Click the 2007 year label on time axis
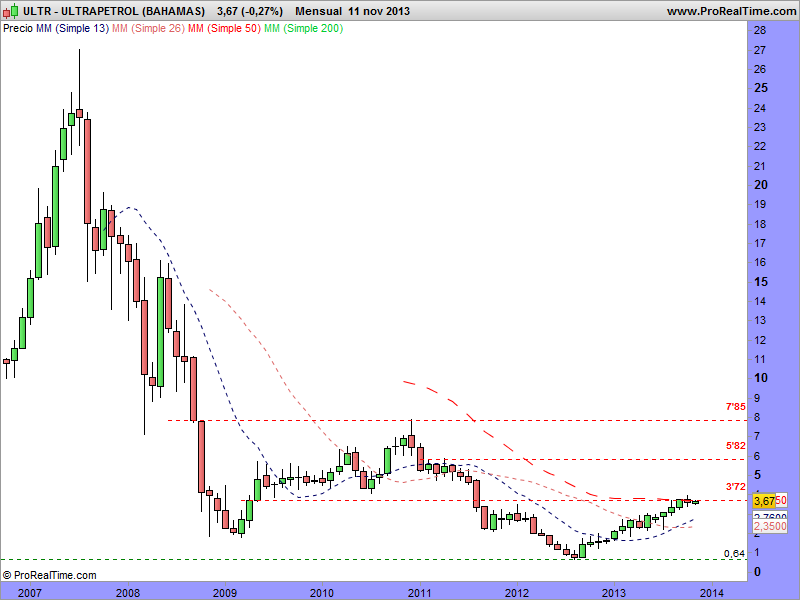The width and height of the screenshot is (800, 600). (30, 592)
